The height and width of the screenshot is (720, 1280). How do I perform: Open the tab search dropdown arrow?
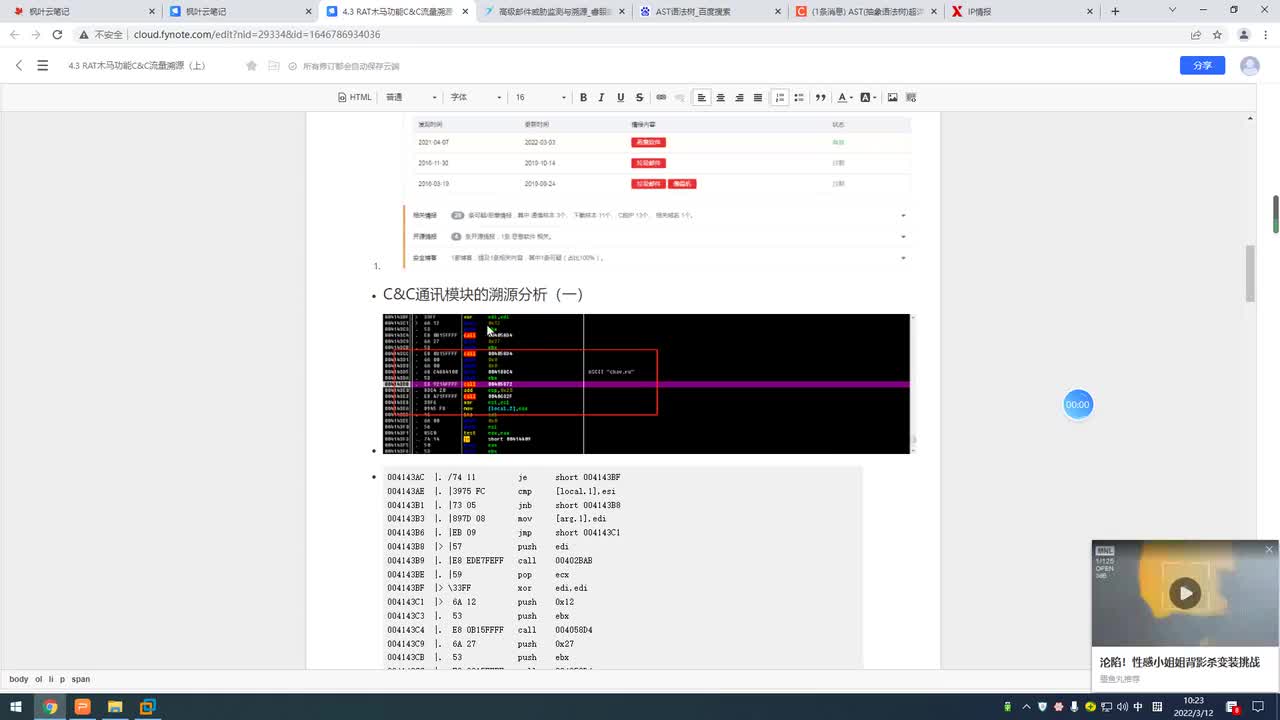coord(1173,11)
